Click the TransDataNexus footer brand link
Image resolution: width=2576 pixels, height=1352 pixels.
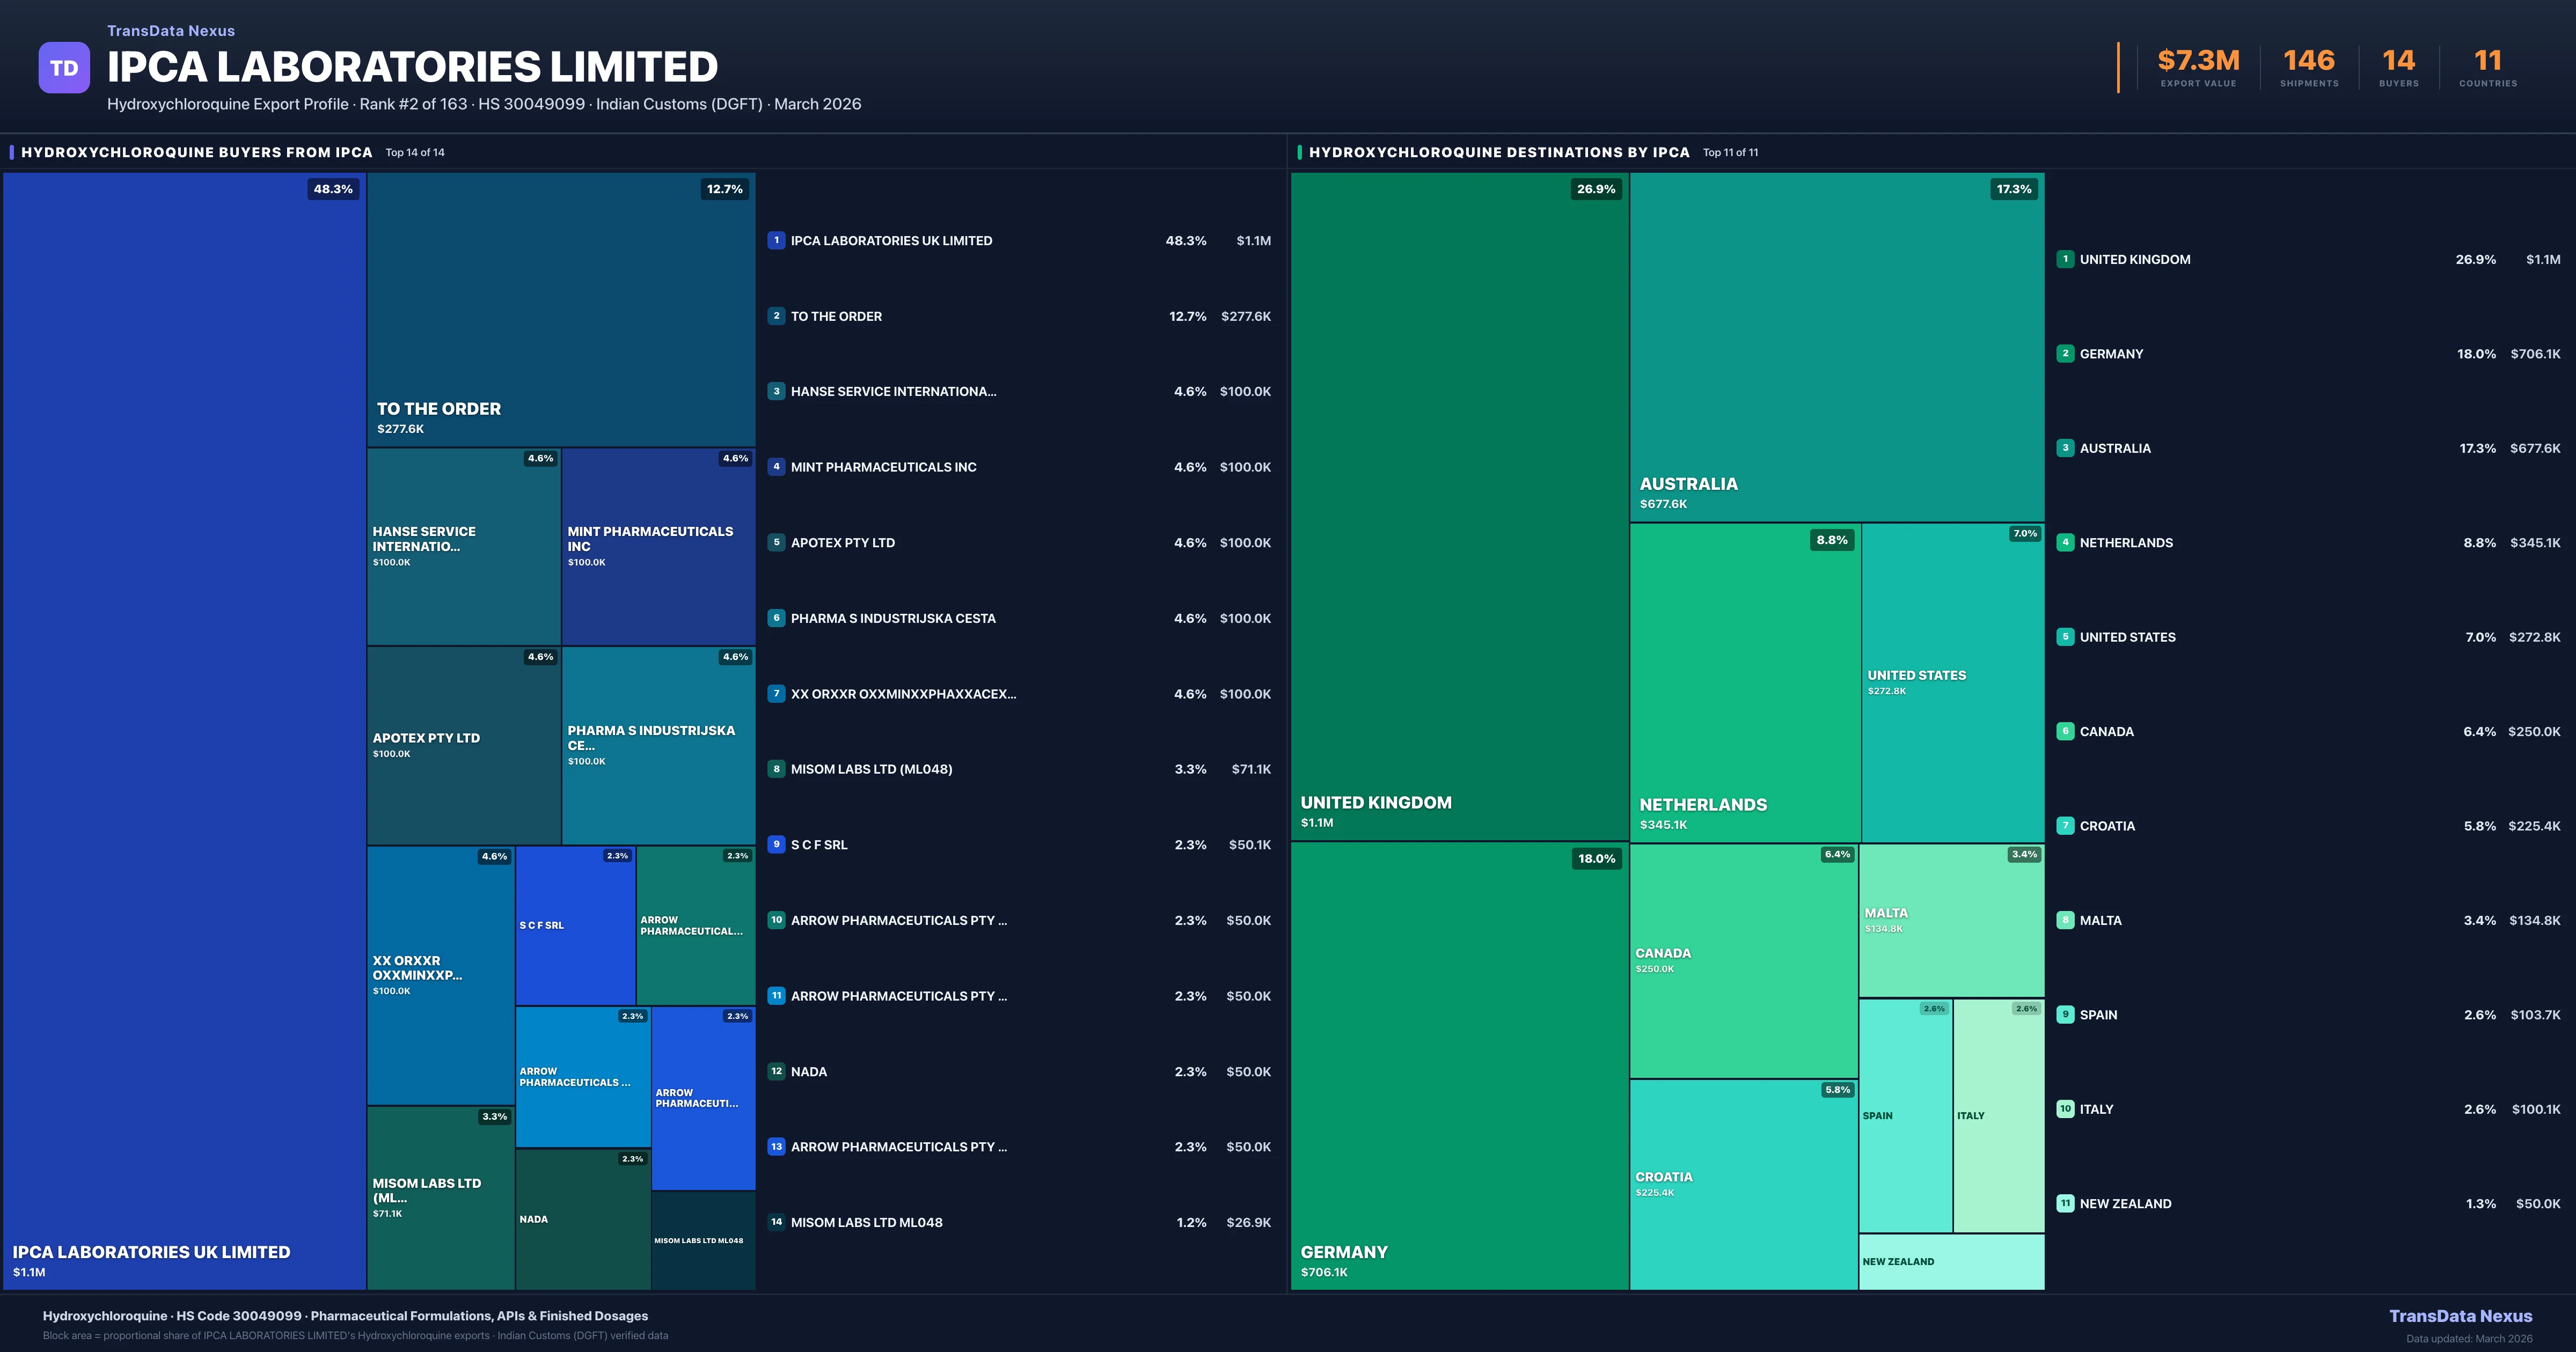[2460, 1316]
